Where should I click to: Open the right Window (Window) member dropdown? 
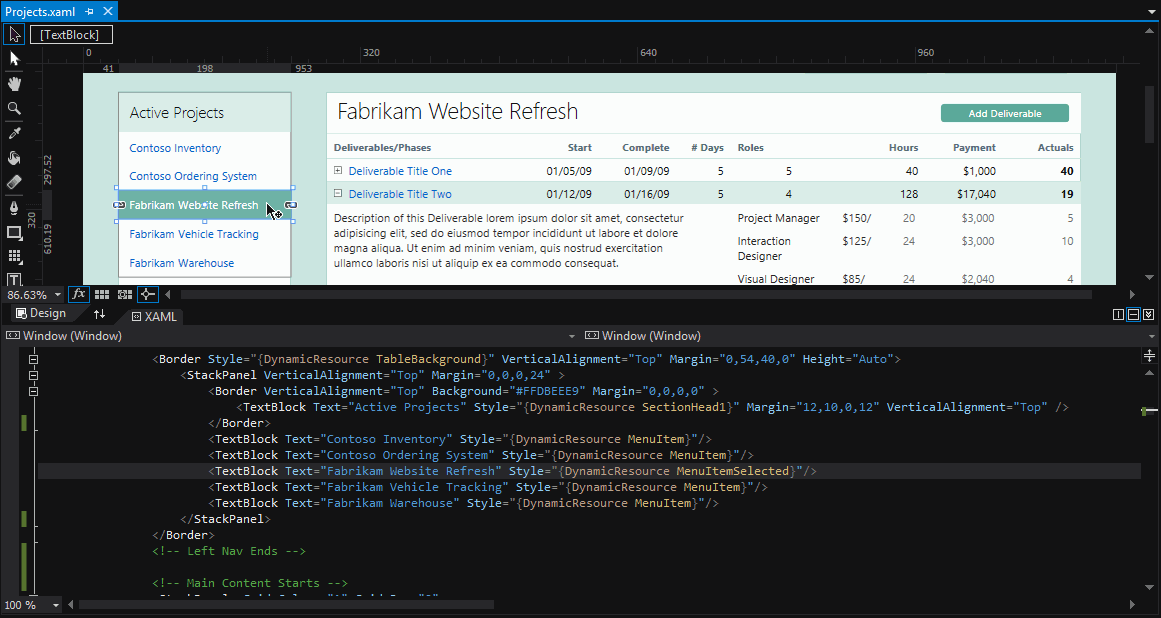1151,336
